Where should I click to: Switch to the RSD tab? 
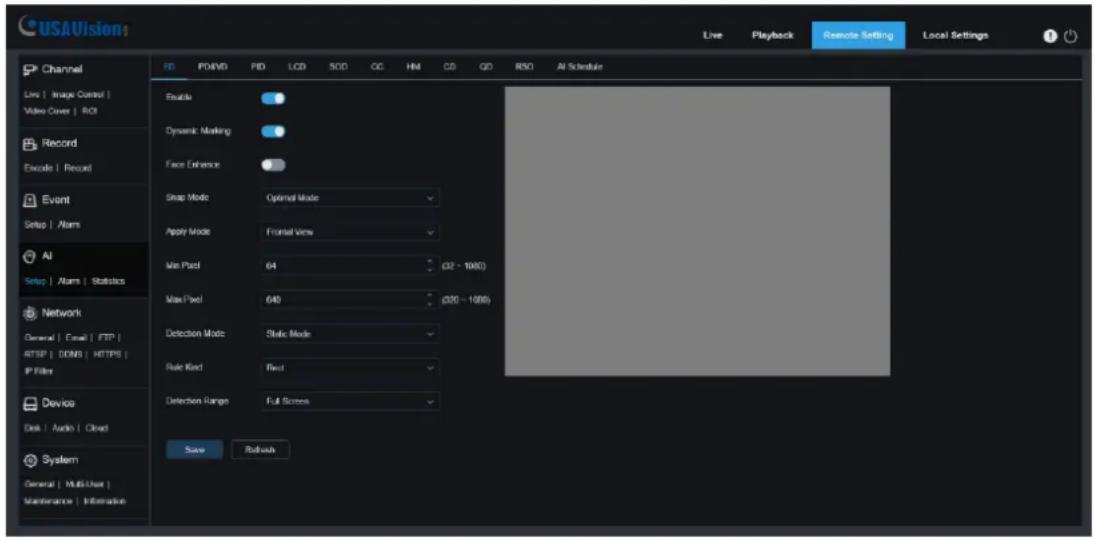point(524,67)
